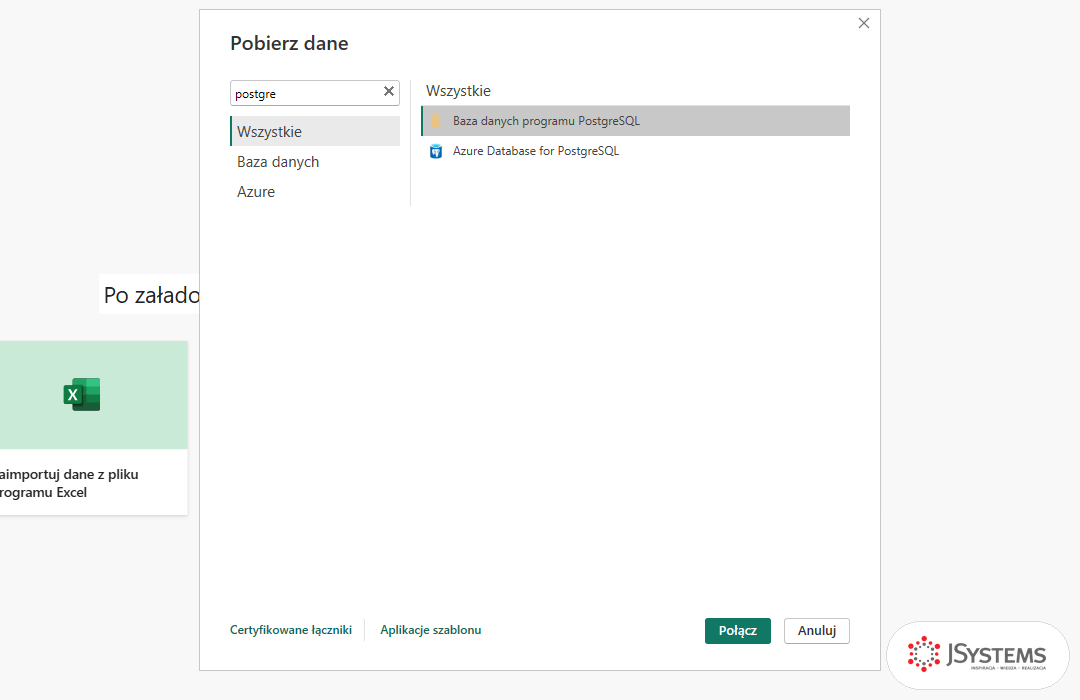
Task: Click the Excel icon on the import card
Action: [x=82, y=394]
